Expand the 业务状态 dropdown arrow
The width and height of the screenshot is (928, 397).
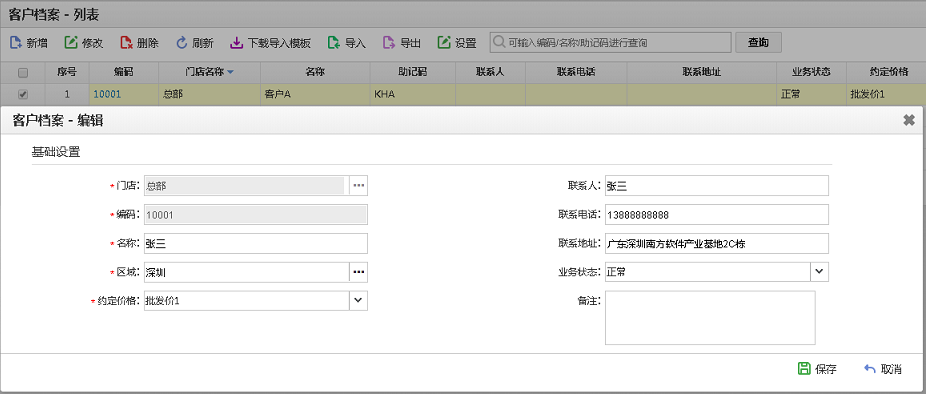(x=819, y=272)
